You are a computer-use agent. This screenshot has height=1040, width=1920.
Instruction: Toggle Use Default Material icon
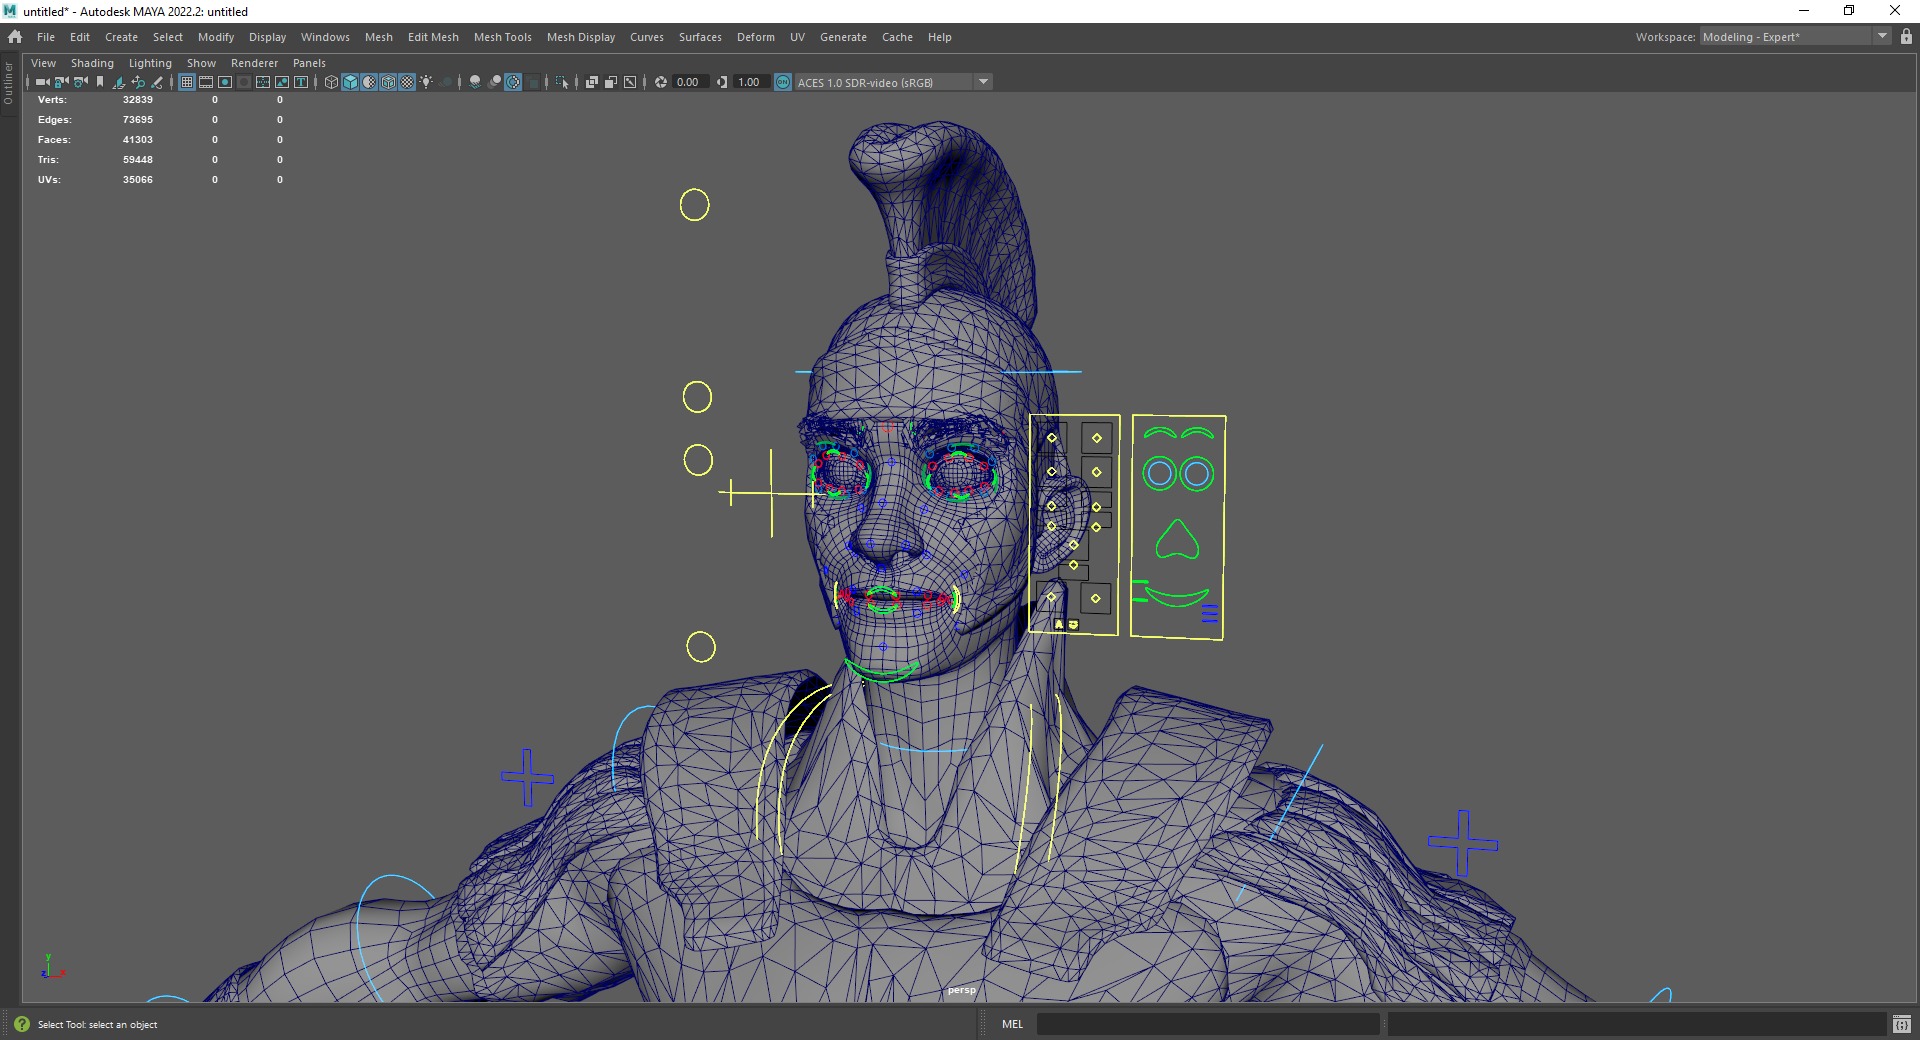pyautogui.click(x=369, y=82)
